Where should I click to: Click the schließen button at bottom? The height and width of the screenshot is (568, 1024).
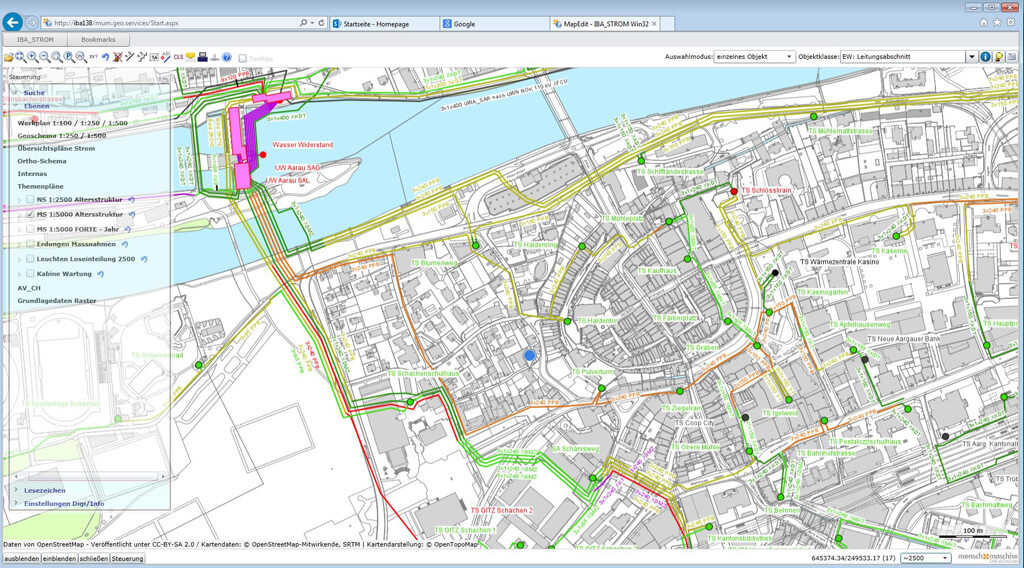(x=93, y=558)
